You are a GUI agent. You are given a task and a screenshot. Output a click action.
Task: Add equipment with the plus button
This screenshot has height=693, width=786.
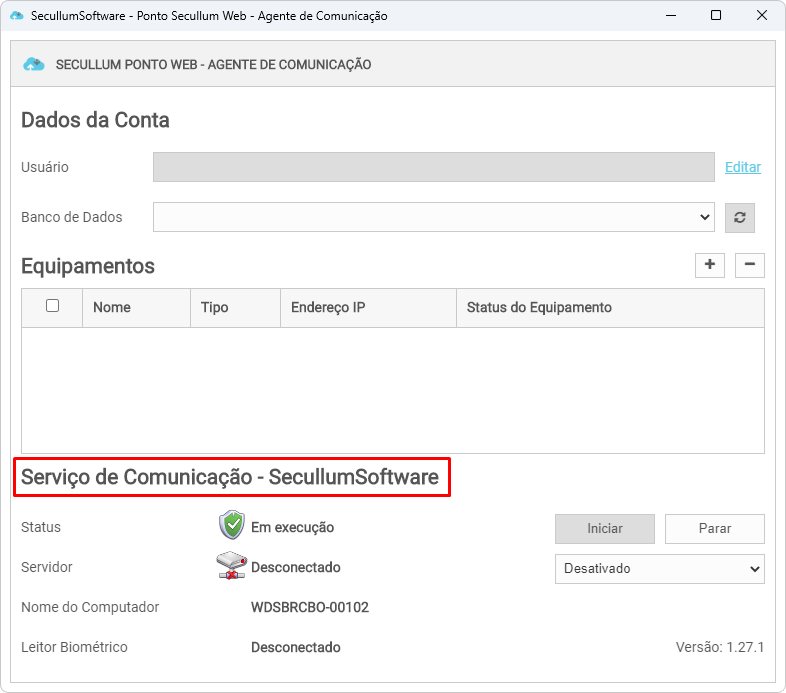coord(710,265)
